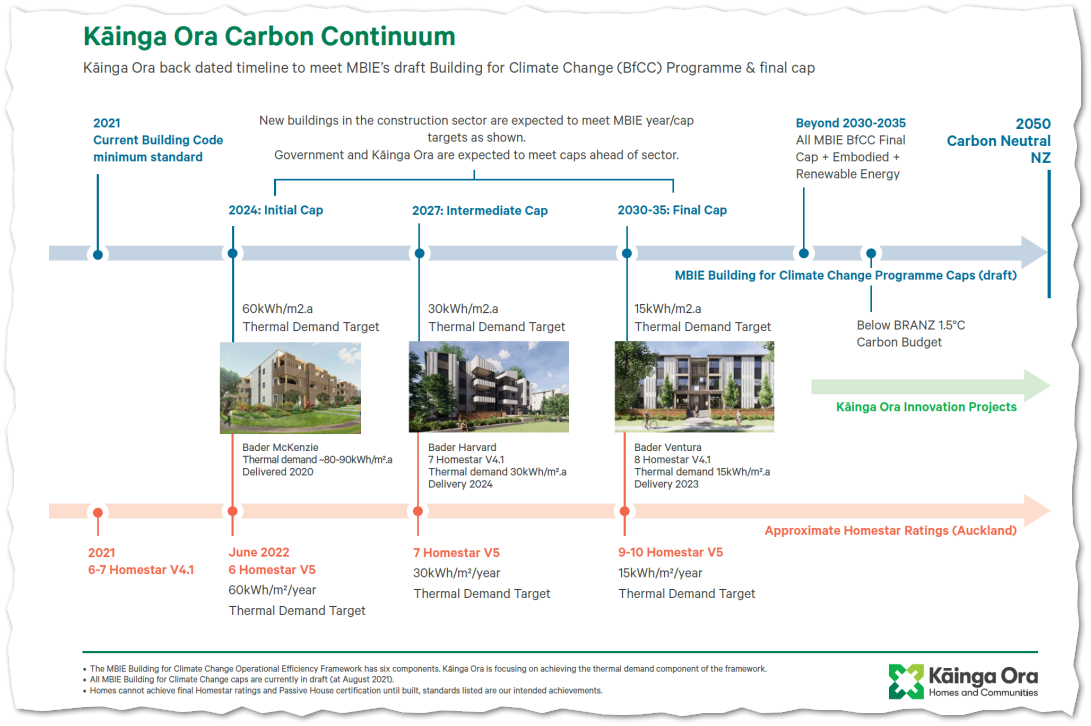Click 'New buildings in the construction sector' sentence
The height and width of the screenshot is (726, 1091).
[x=477, y=129]
